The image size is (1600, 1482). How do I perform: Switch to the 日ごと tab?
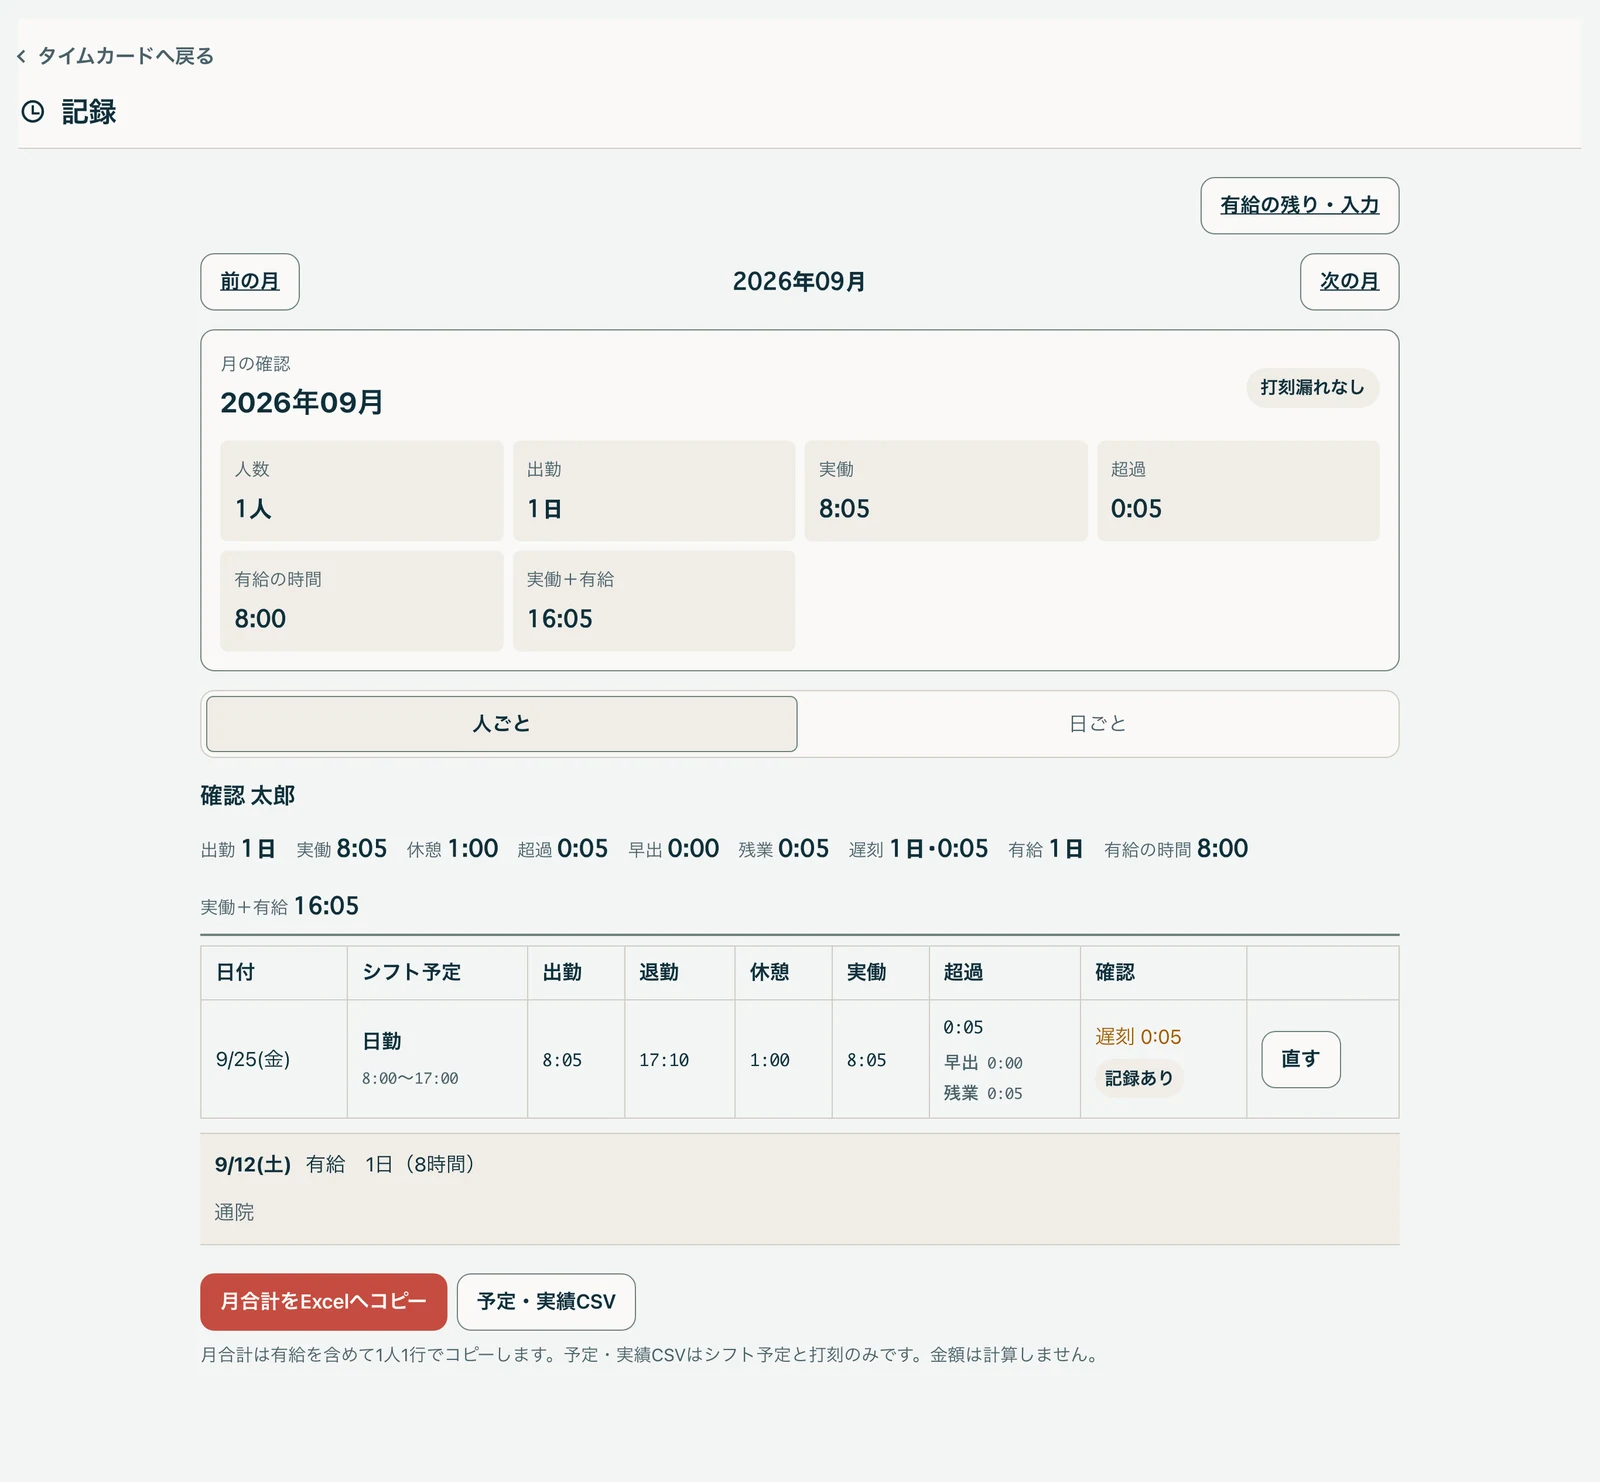pos(1097,724)
